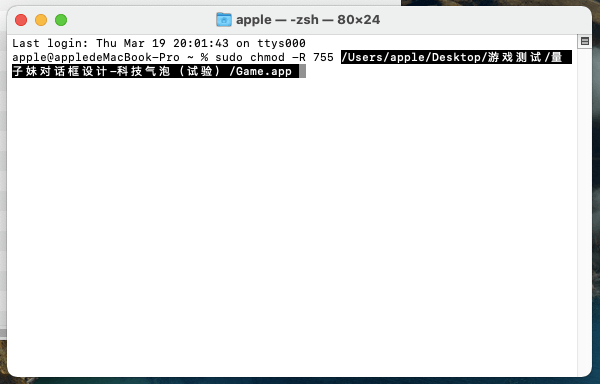Click "ttys000" in the login line
The image size is (600, 384).
tap(281, 43)
